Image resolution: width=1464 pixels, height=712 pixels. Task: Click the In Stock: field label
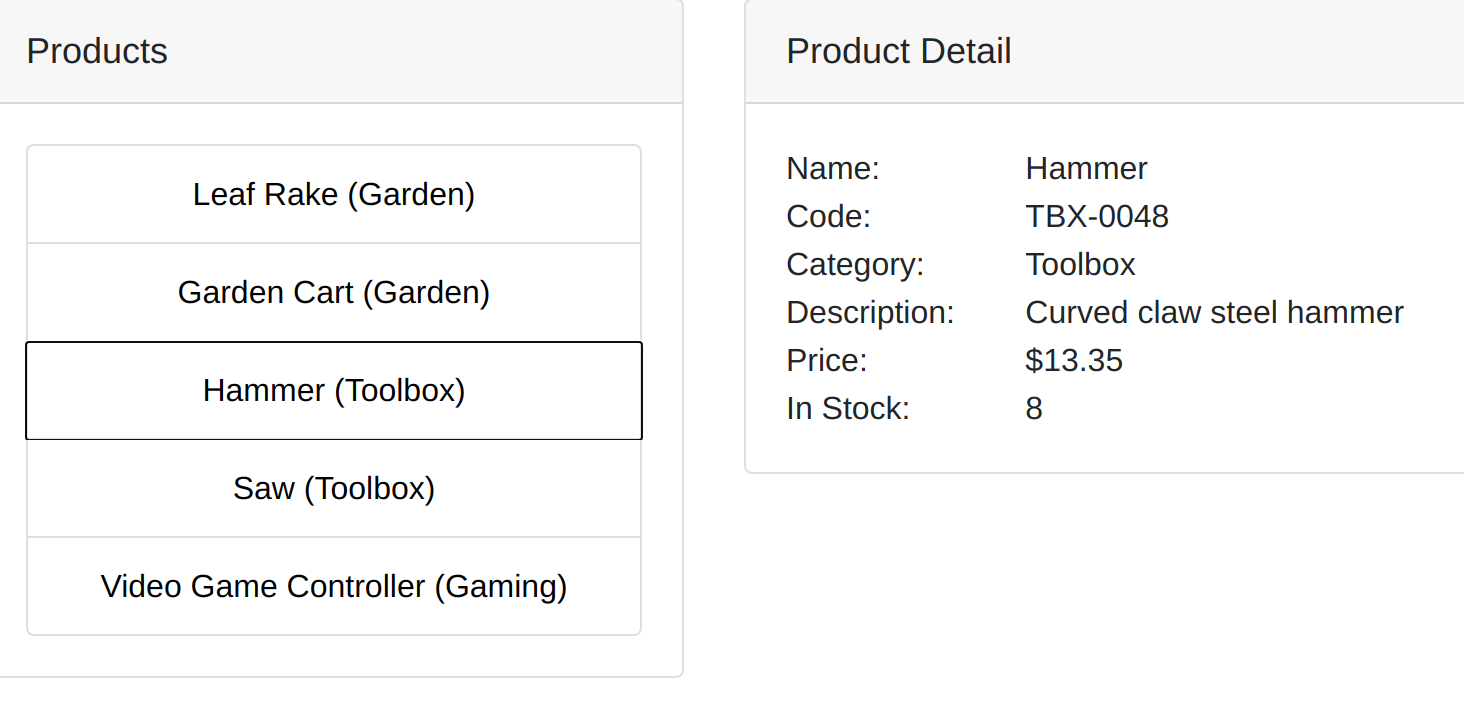[x=848, y=408]
